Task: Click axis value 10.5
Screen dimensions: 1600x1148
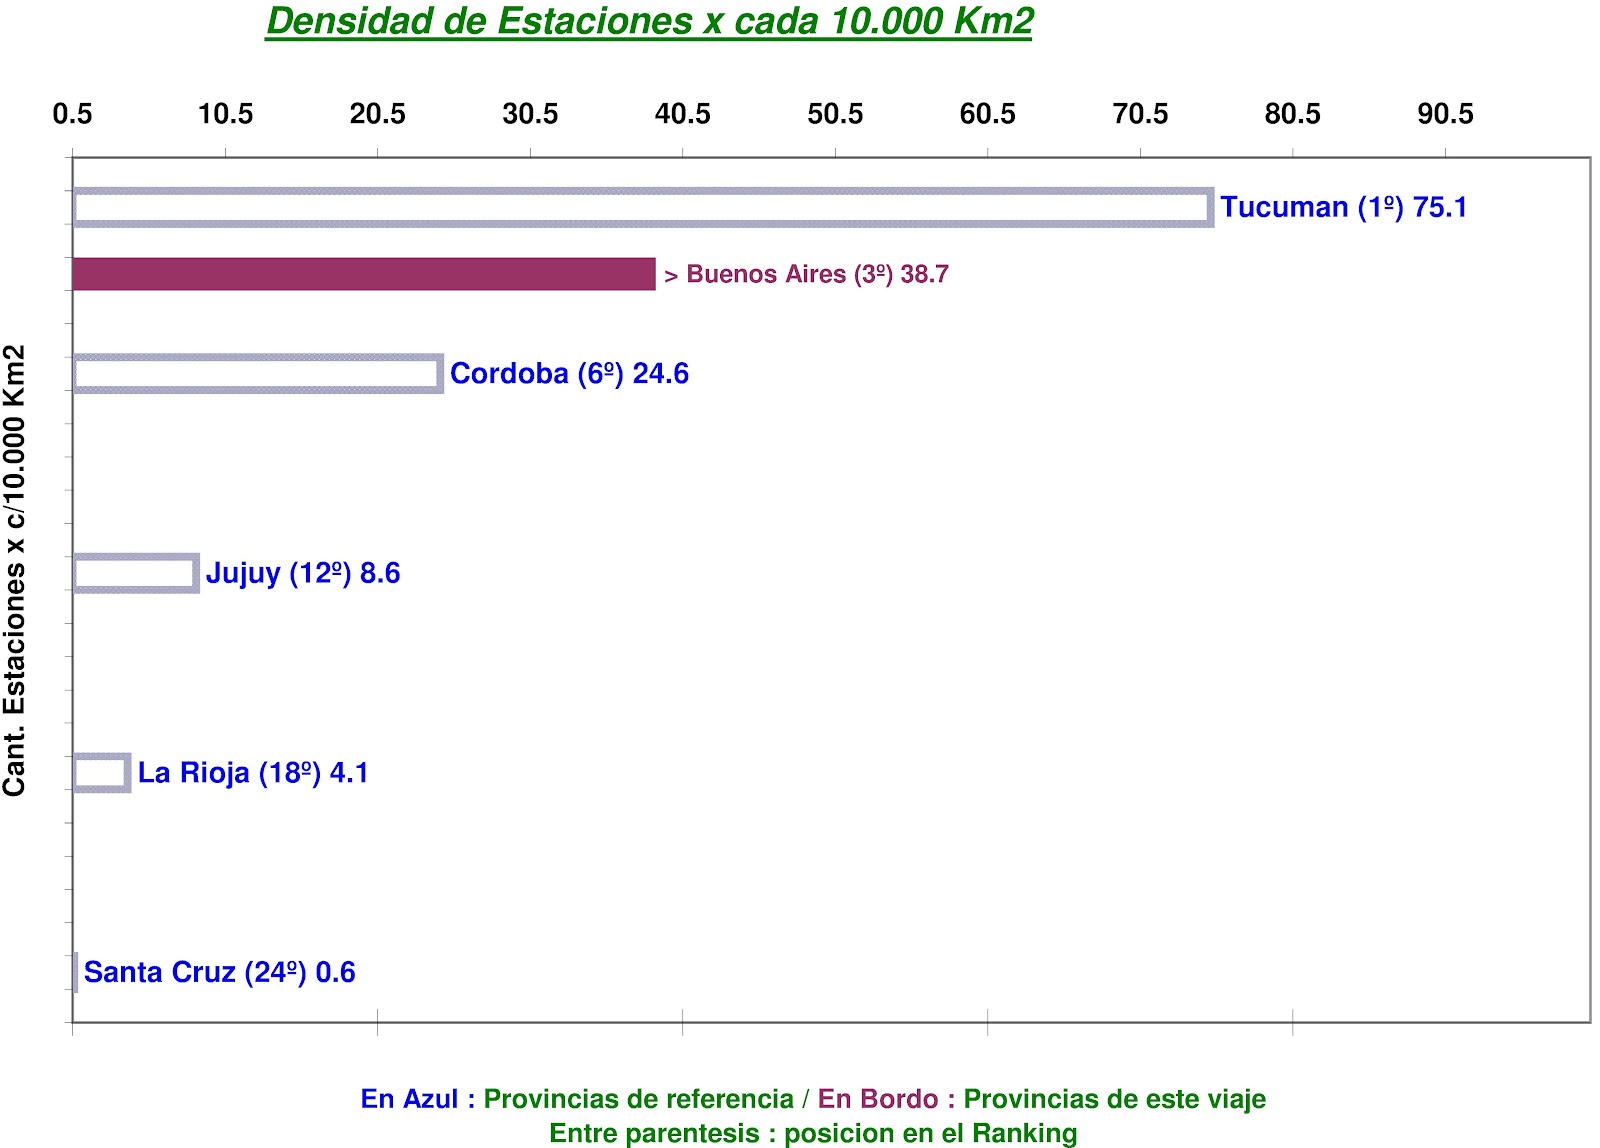Action: 225,114
